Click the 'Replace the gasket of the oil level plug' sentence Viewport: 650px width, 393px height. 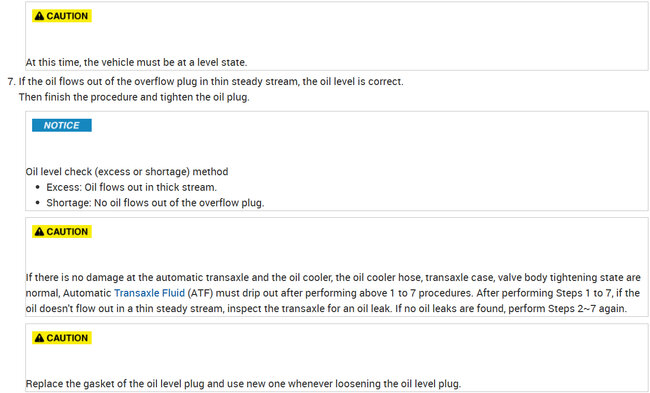(x=243, y=384)
